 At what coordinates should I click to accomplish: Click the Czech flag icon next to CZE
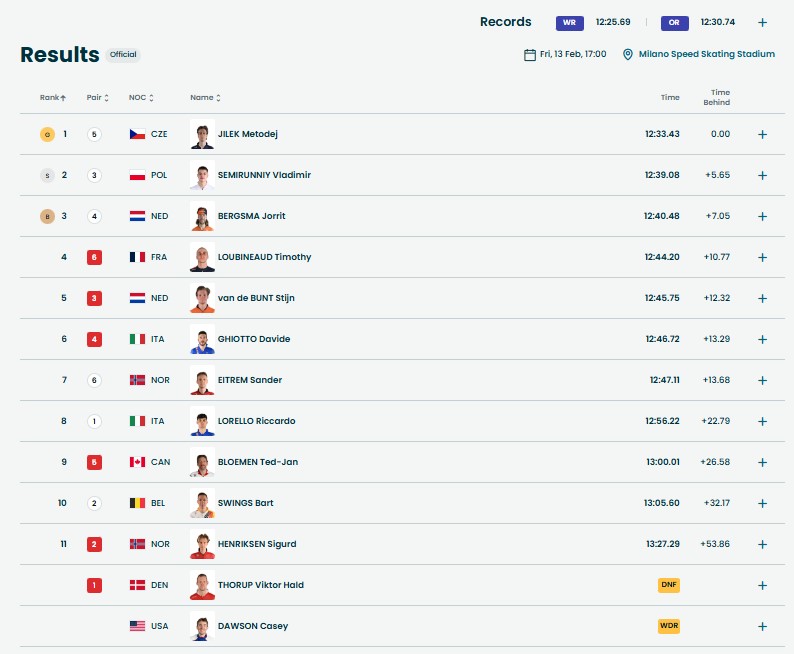(x=137, y=134)
